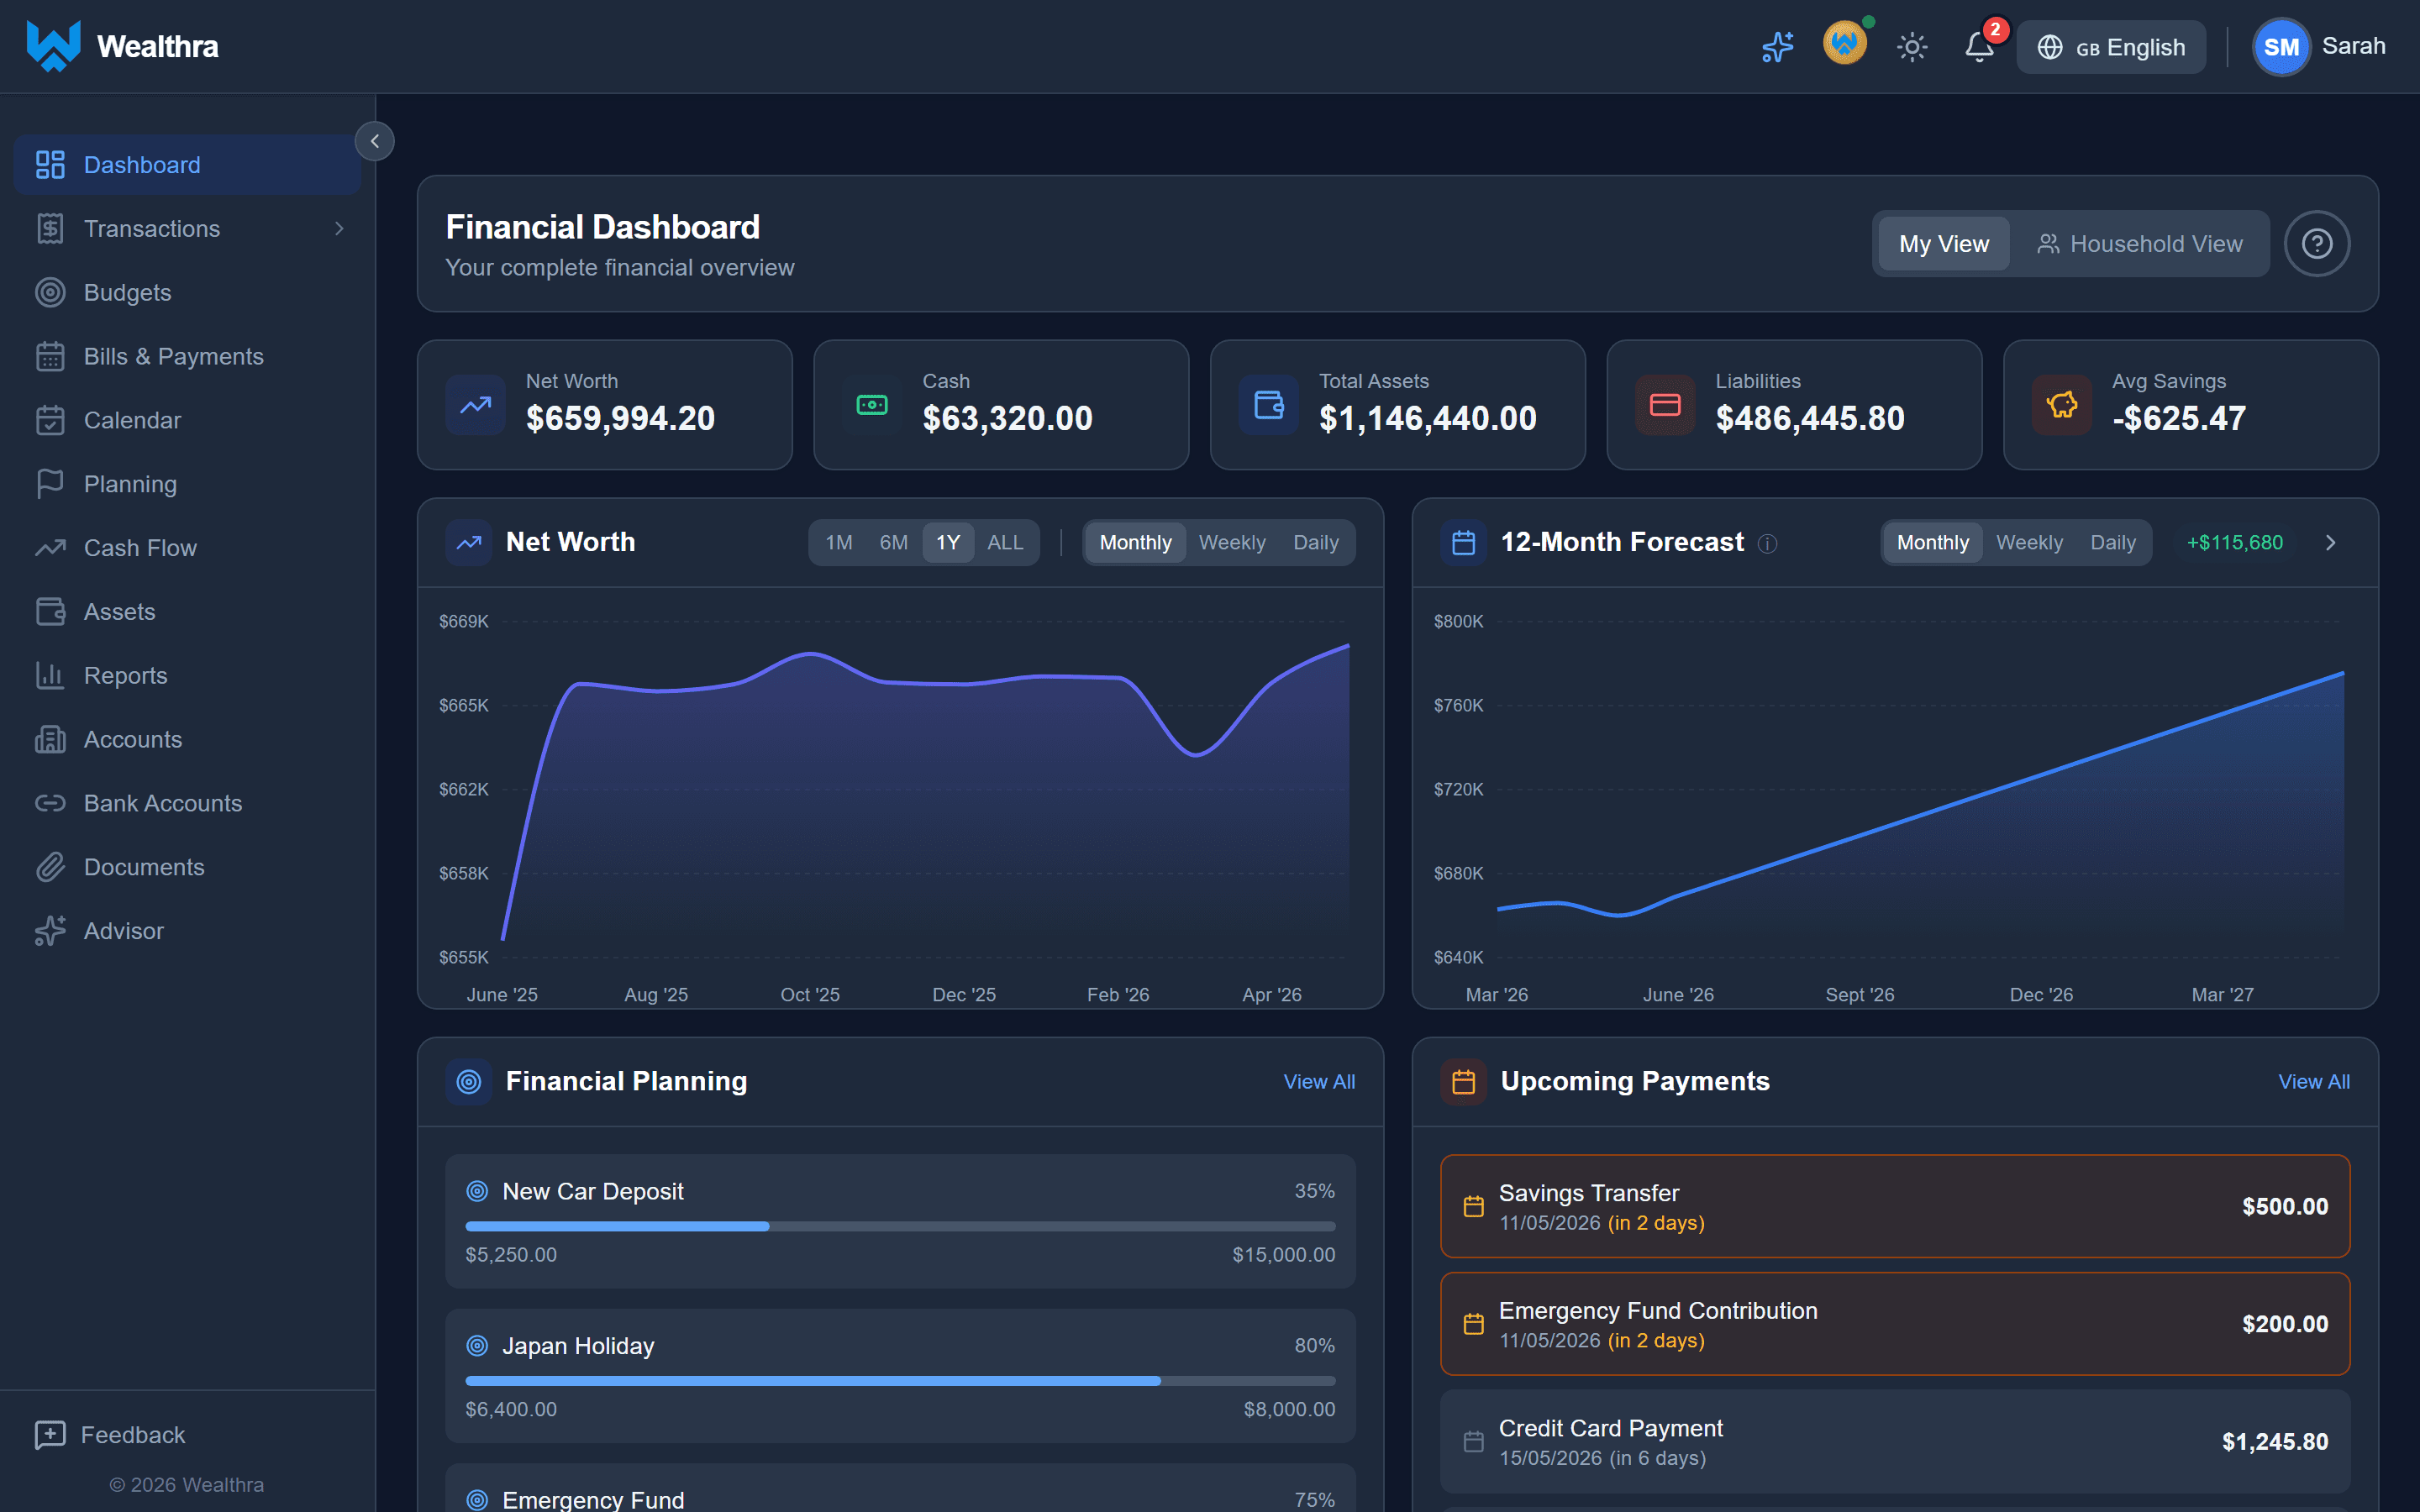Select Weekly in Net Worth chart

coord(1232,543)
